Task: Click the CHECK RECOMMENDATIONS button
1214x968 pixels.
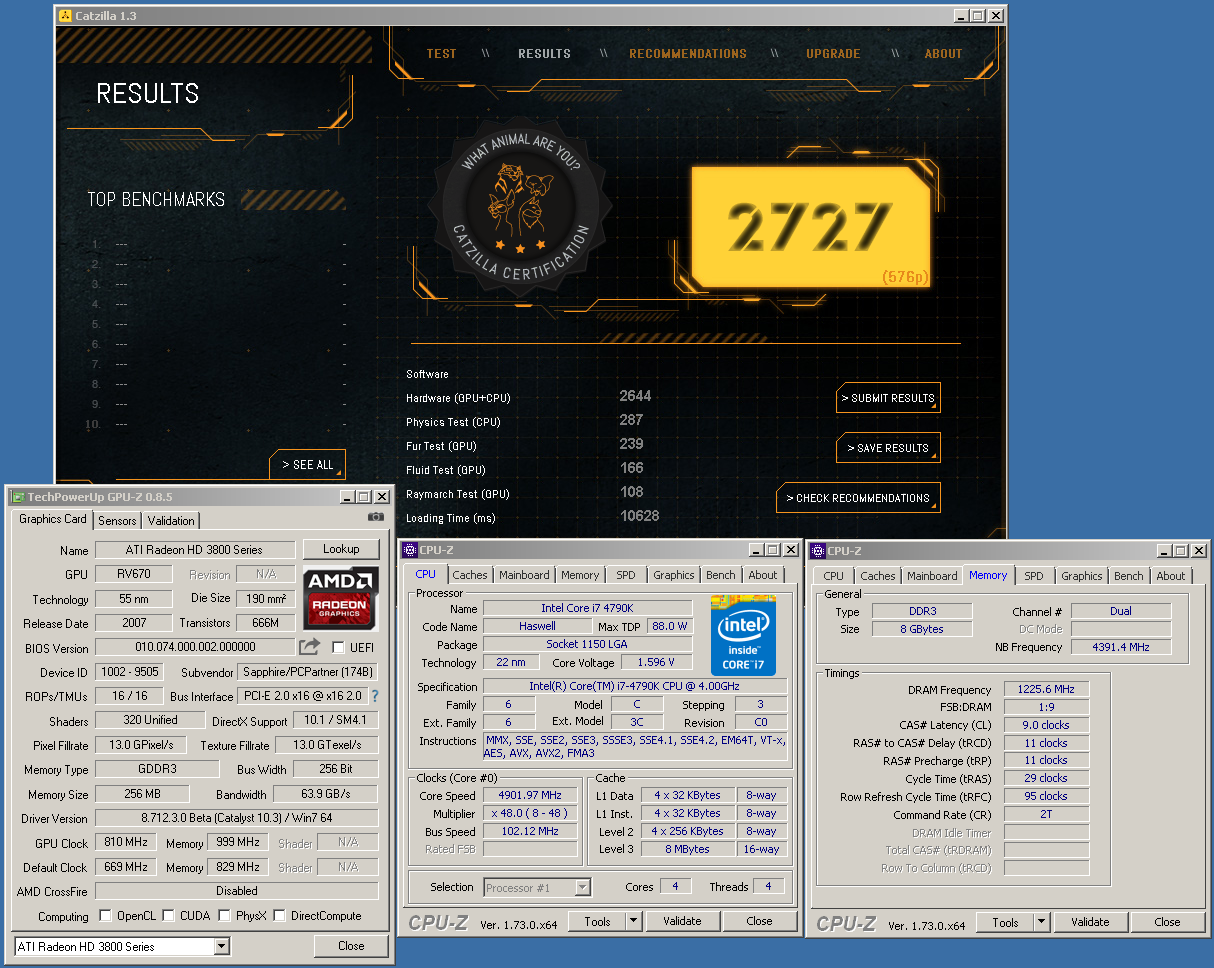Action: point(858,498)
